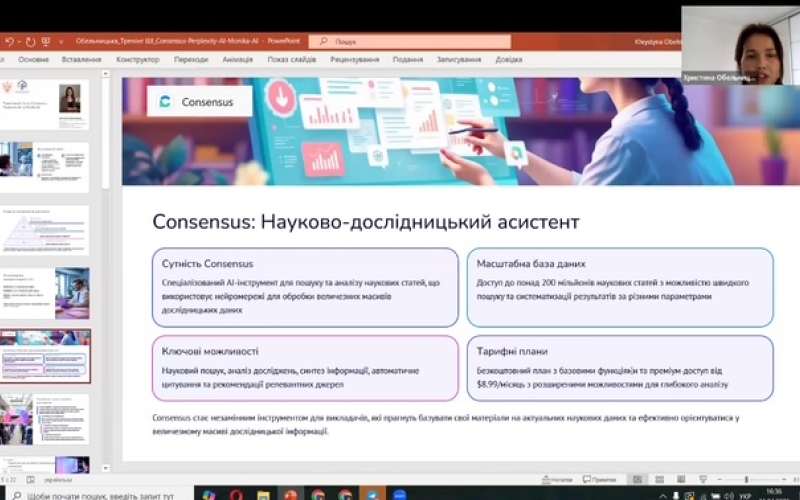Image resolution: width=800 pixels, height=500 pixels.
Task: Select highlighted slide 5 Consensus thumbnail
Action: point(45,356)
